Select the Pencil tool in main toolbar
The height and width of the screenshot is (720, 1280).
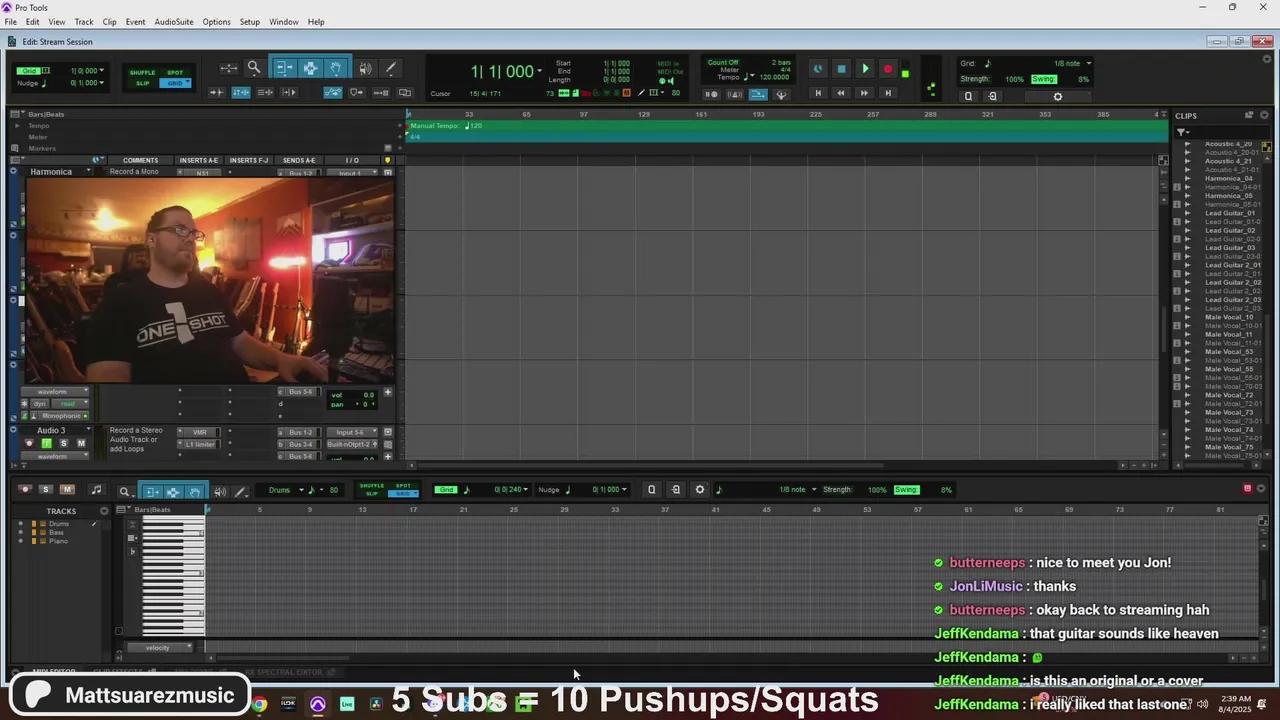coord(390,68)
